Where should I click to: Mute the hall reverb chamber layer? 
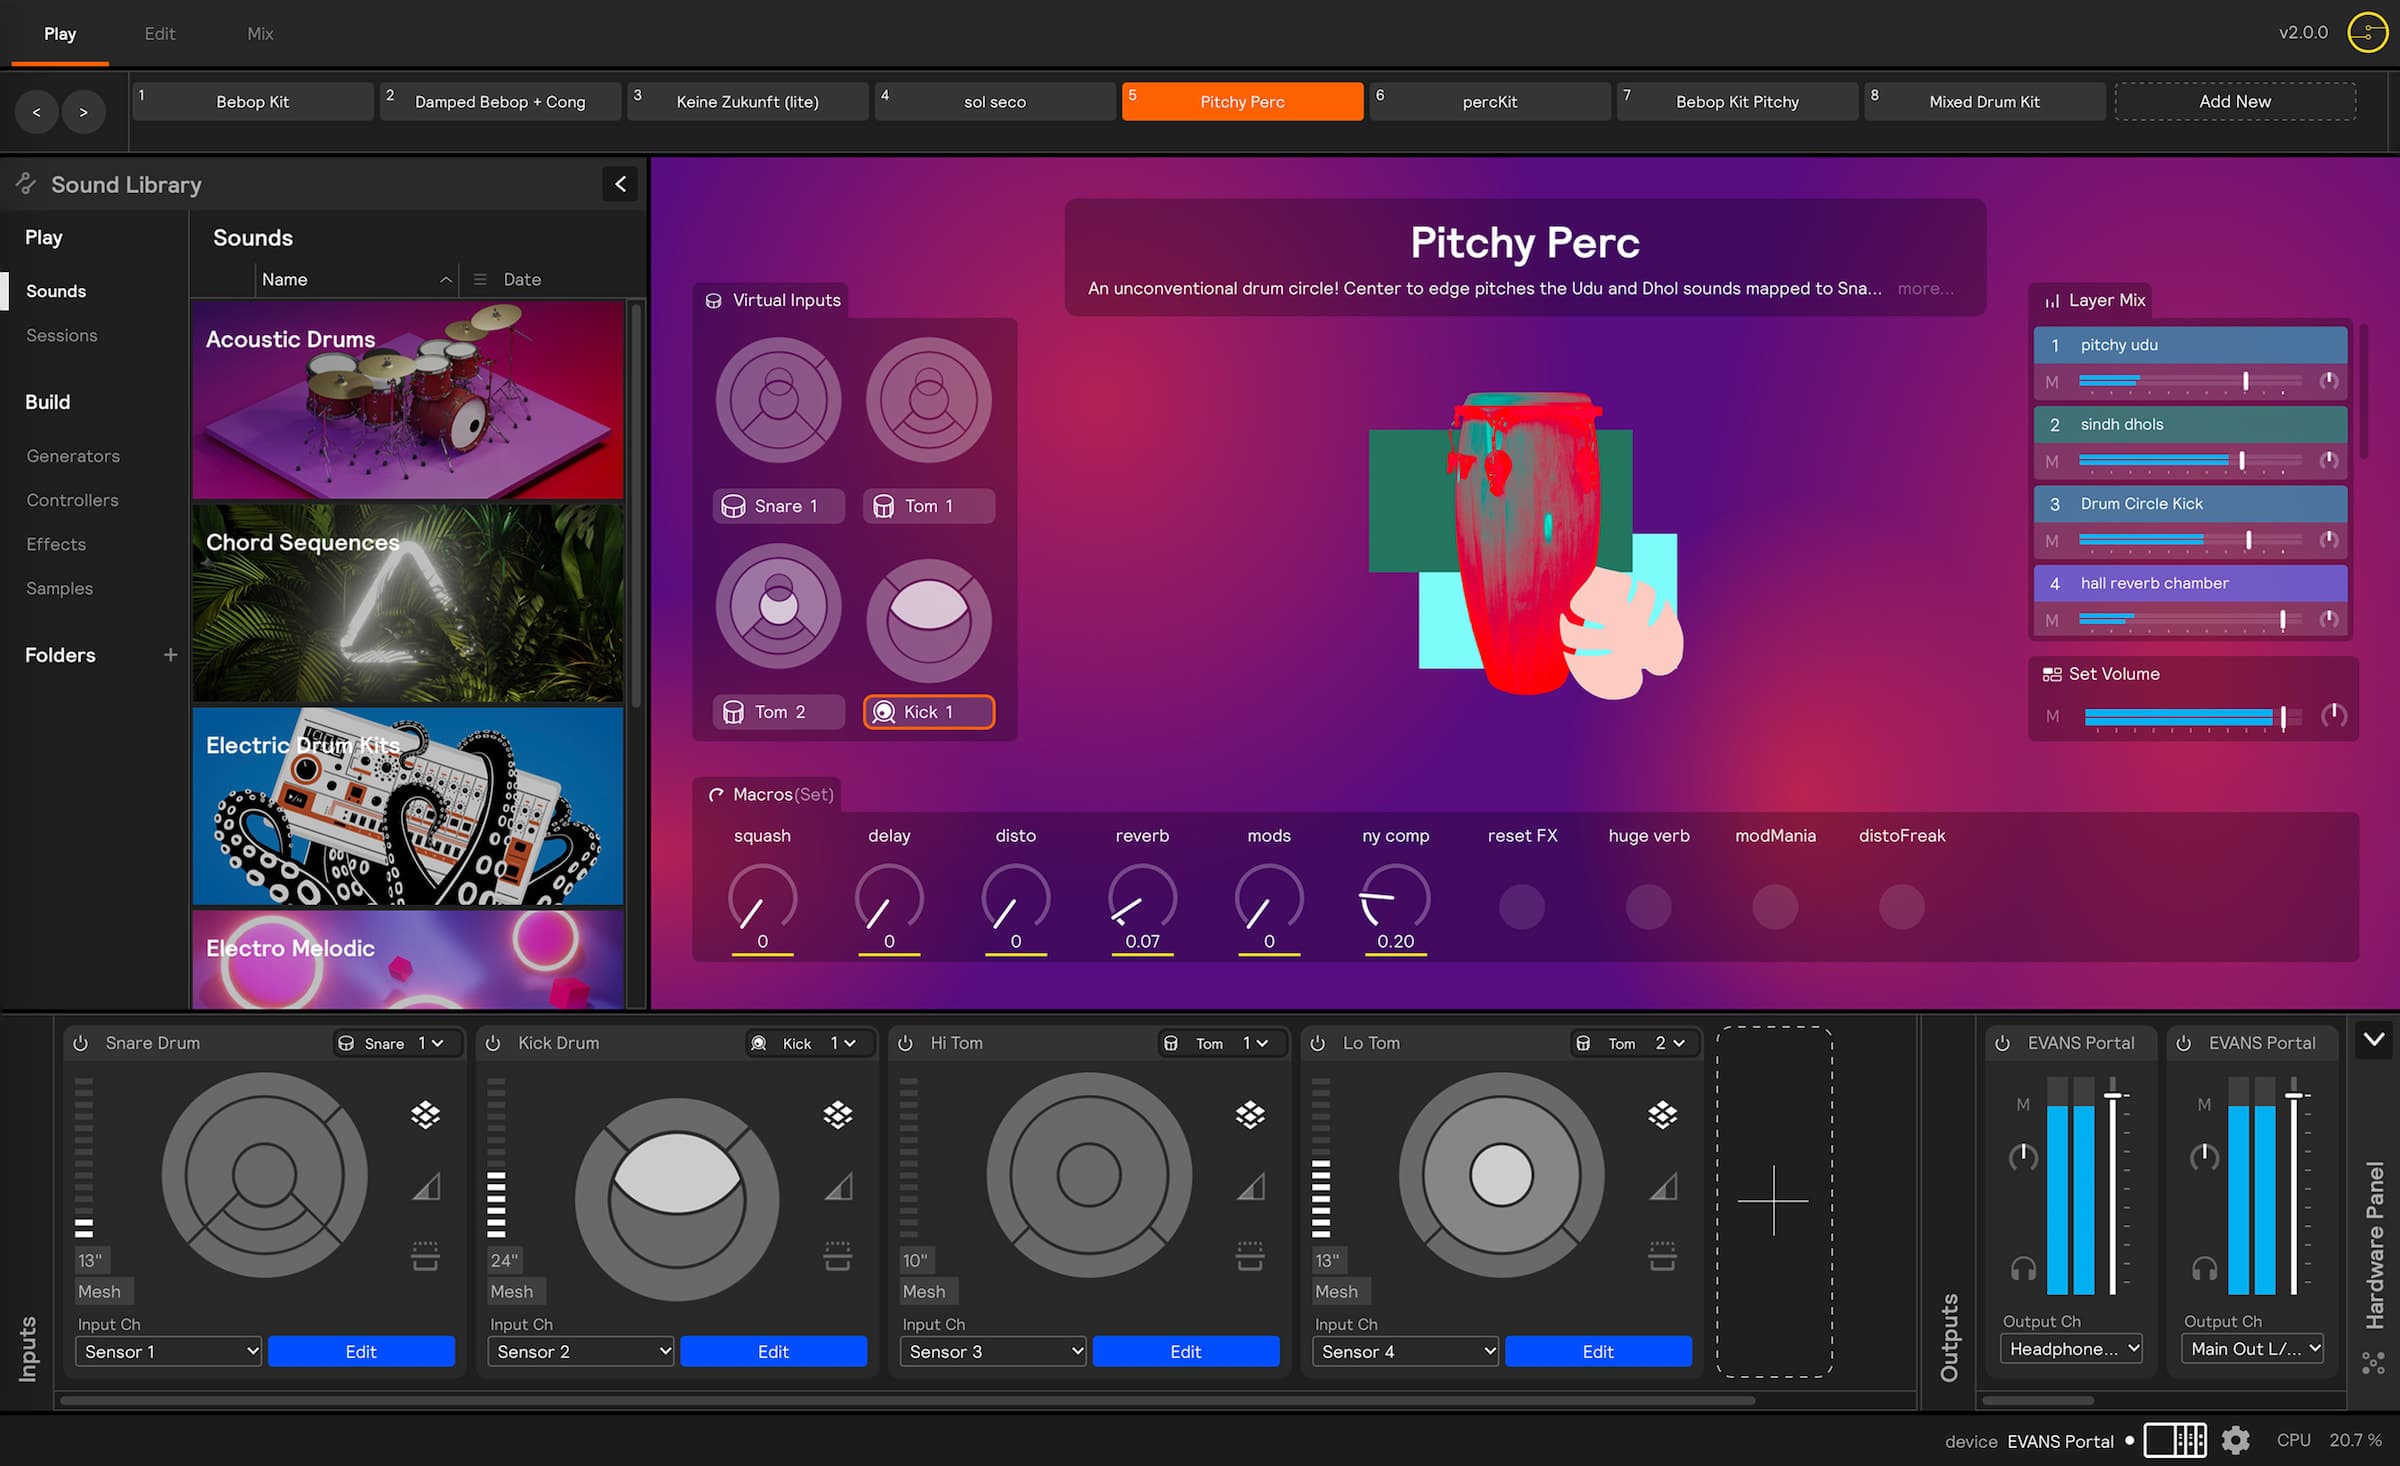pos(2052,620)
